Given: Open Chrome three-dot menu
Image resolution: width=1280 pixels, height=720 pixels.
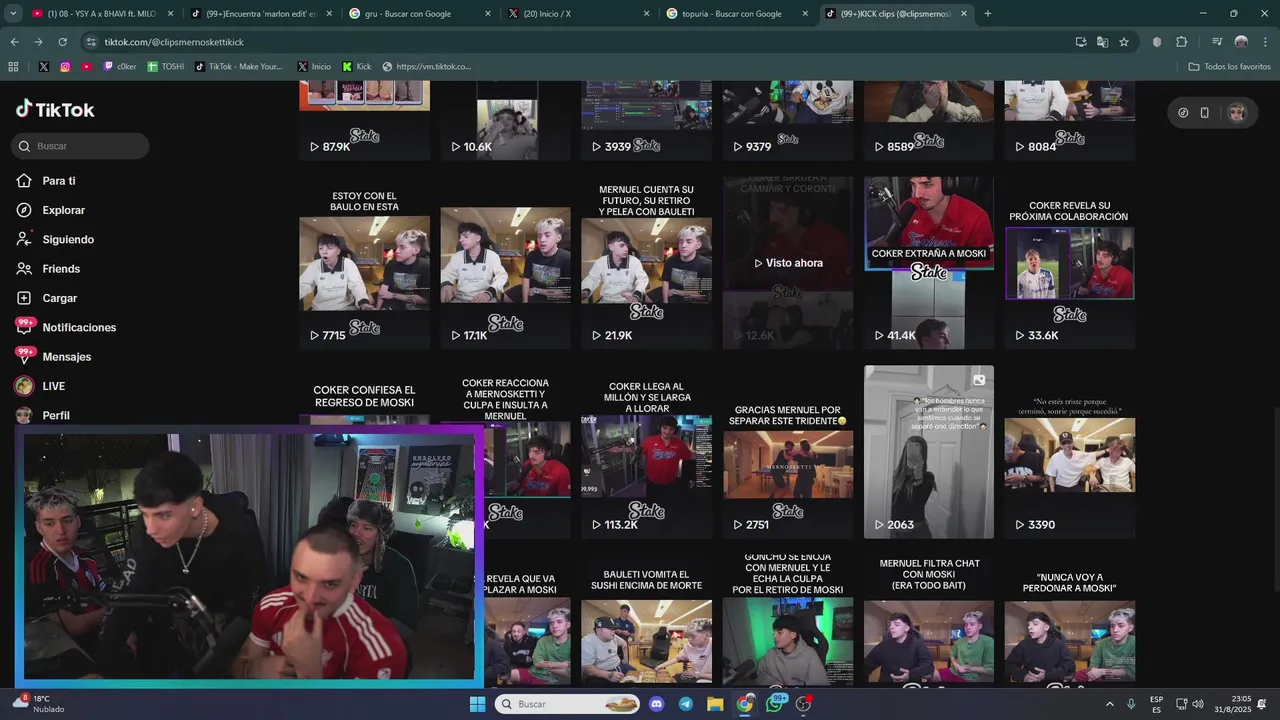Looking at the screenshot, I should click(1264, 42).
